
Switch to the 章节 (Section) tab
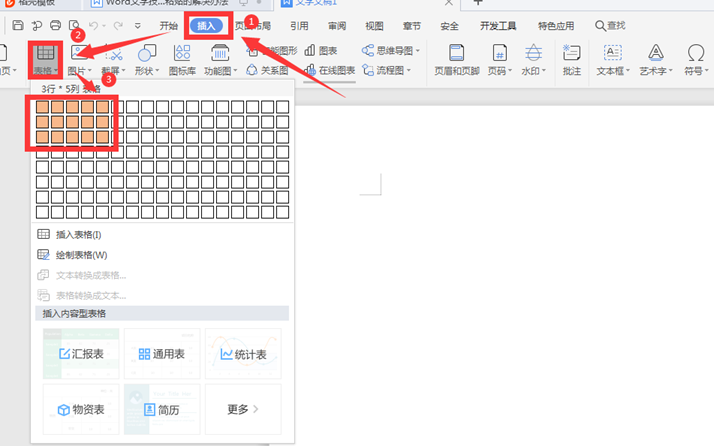[x=412, y=26]
